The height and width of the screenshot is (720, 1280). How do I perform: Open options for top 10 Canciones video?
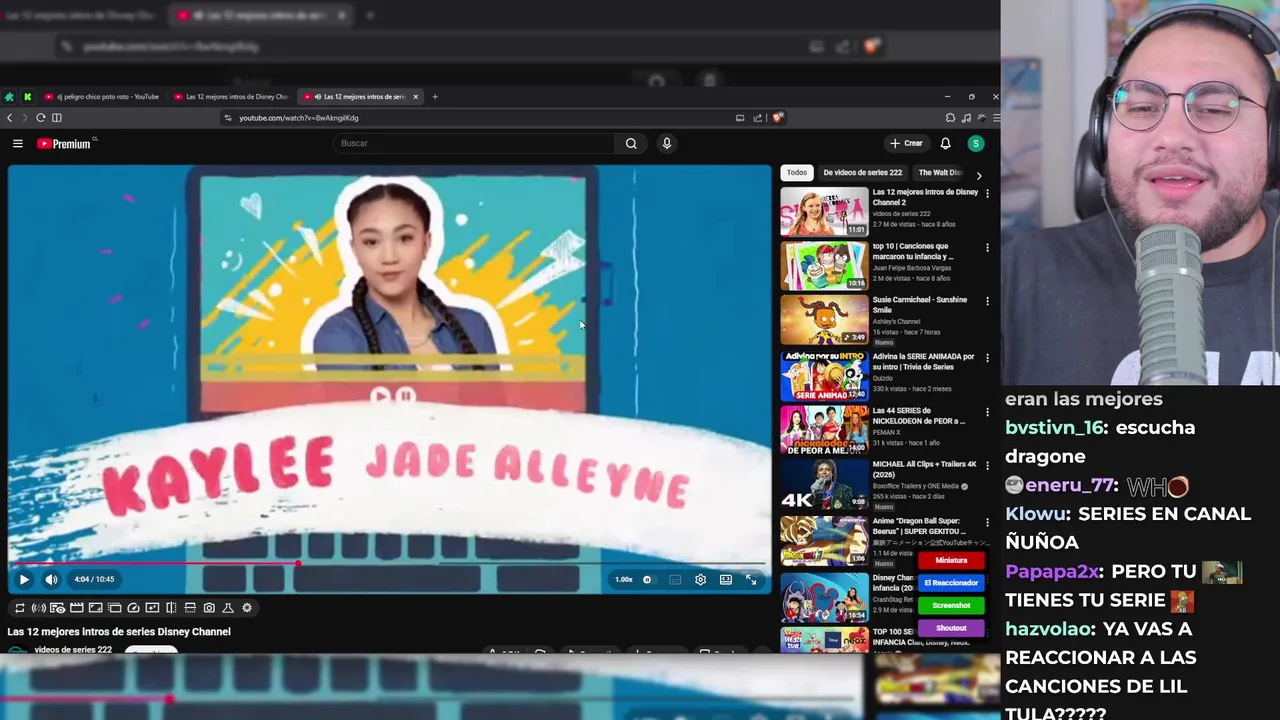987,248
